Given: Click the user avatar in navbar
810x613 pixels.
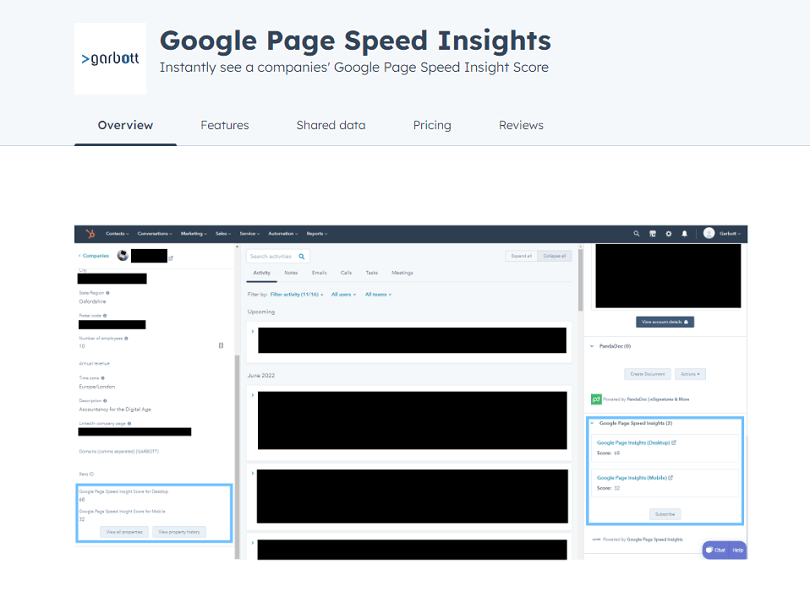Looking at the screenshot, I should 709,233.
